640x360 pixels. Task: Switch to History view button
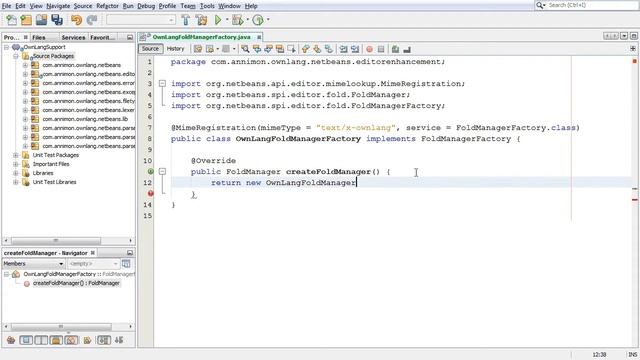(x=176, y=49)
